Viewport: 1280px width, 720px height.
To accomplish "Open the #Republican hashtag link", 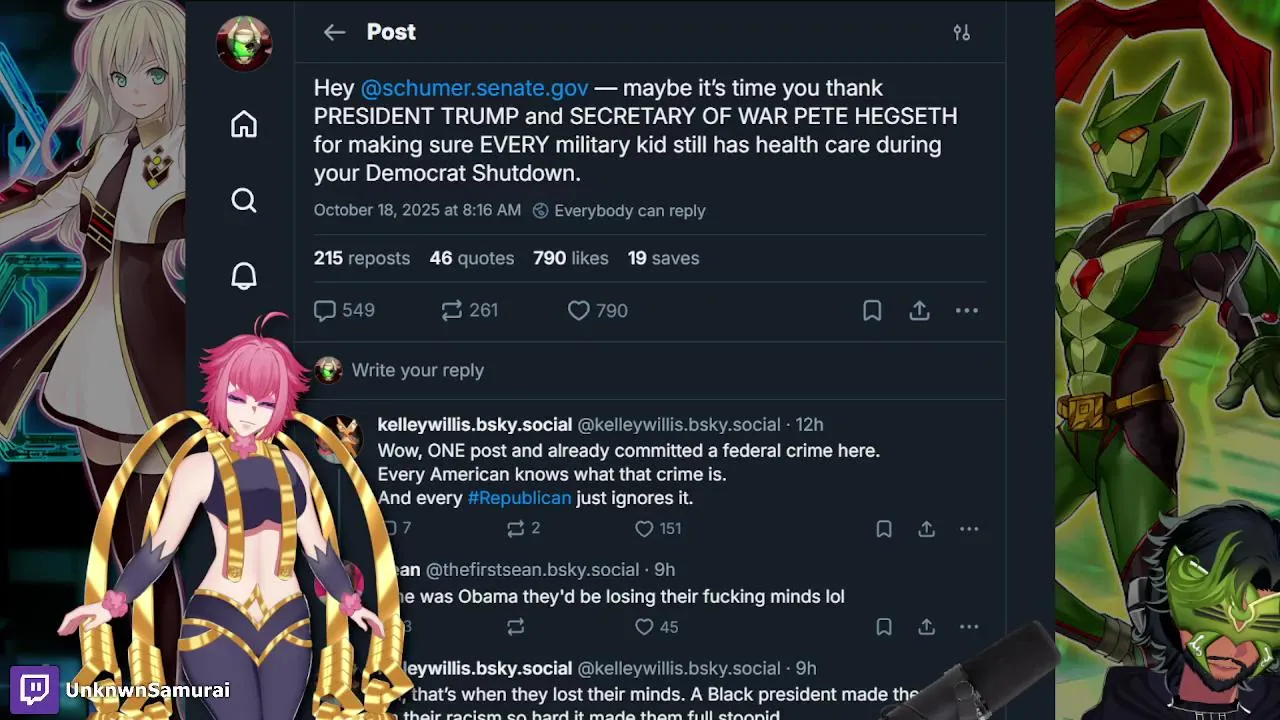I will click(519, 498).
